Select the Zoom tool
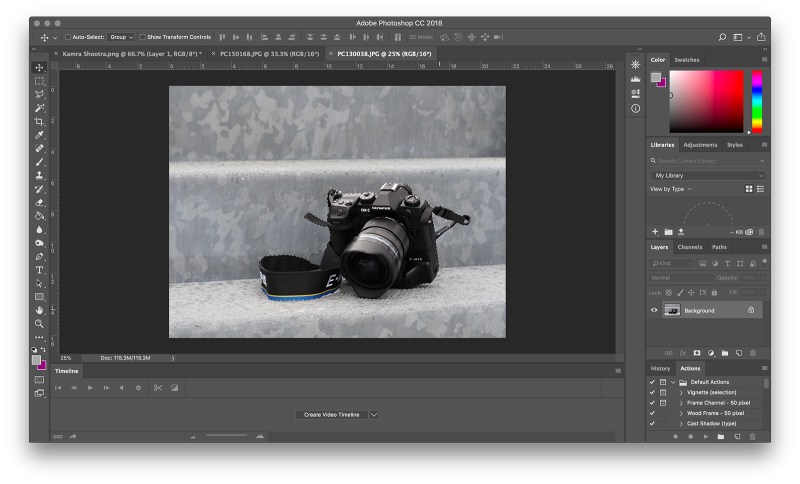The image size is (800, 484). click(40, 324)
